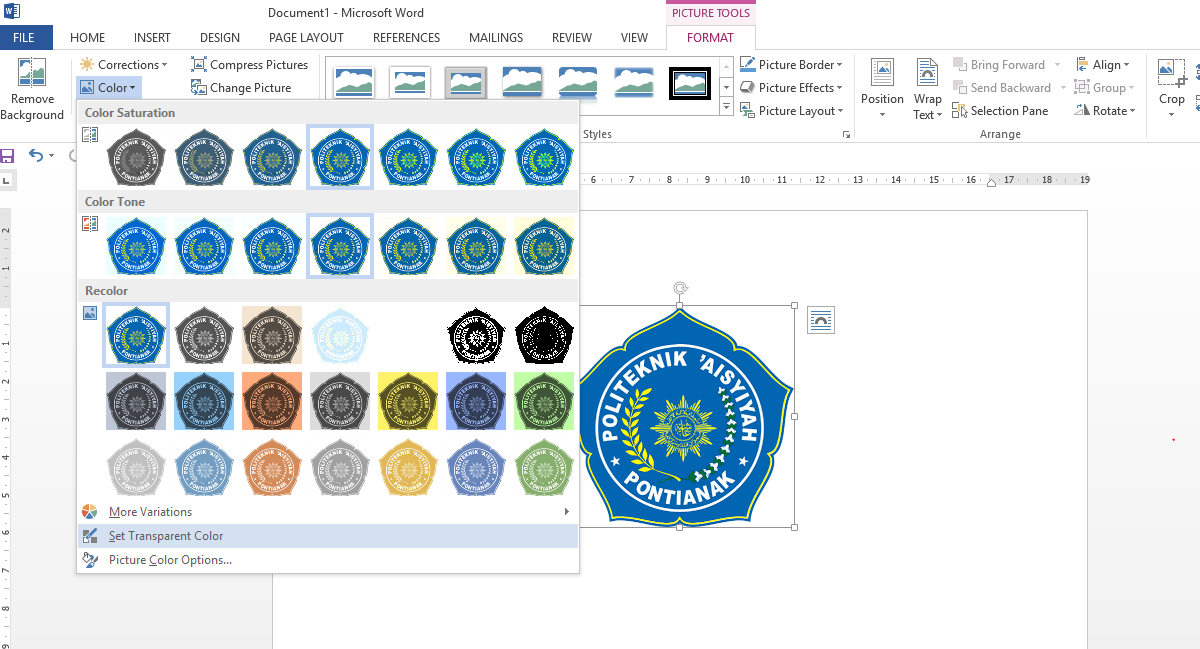Apply the light green recolor thumbnail
1200x649 pixels.
(544, 467)
